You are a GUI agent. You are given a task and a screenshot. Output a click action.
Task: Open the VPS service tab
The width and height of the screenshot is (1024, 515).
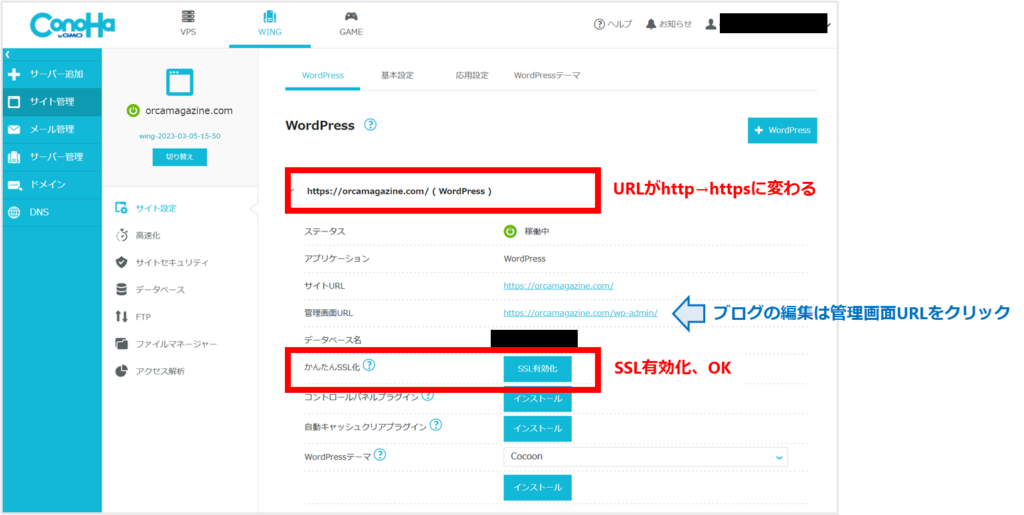click(188, 23)
